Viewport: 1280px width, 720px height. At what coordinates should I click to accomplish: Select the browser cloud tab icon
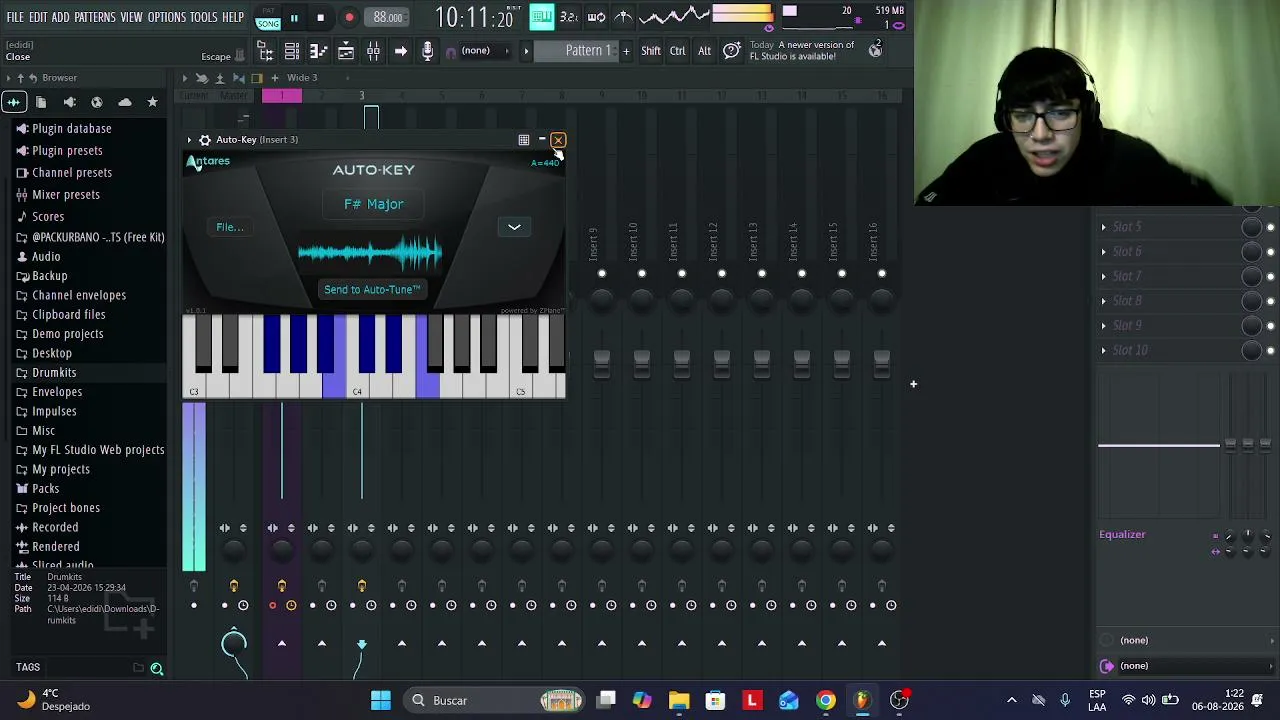tap(125, 102)
